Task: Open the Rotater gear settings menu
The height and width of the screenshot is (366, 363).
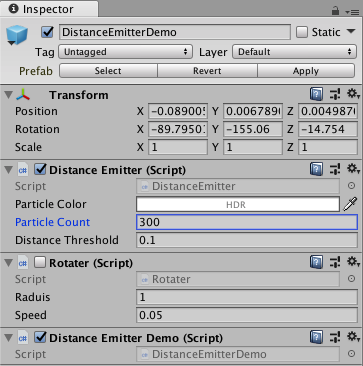Action: point(353,262)
